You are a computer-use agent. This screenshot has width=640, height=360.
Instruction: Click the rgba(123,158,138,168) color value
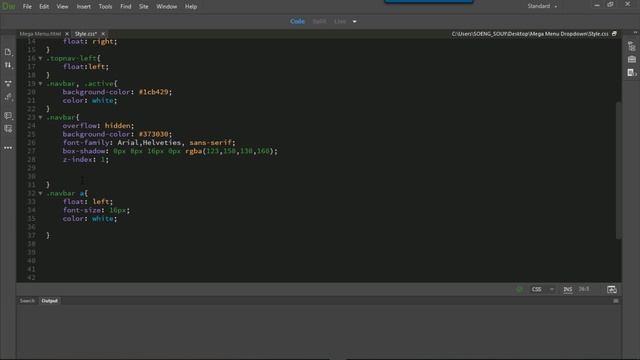(x=229, y=151)
